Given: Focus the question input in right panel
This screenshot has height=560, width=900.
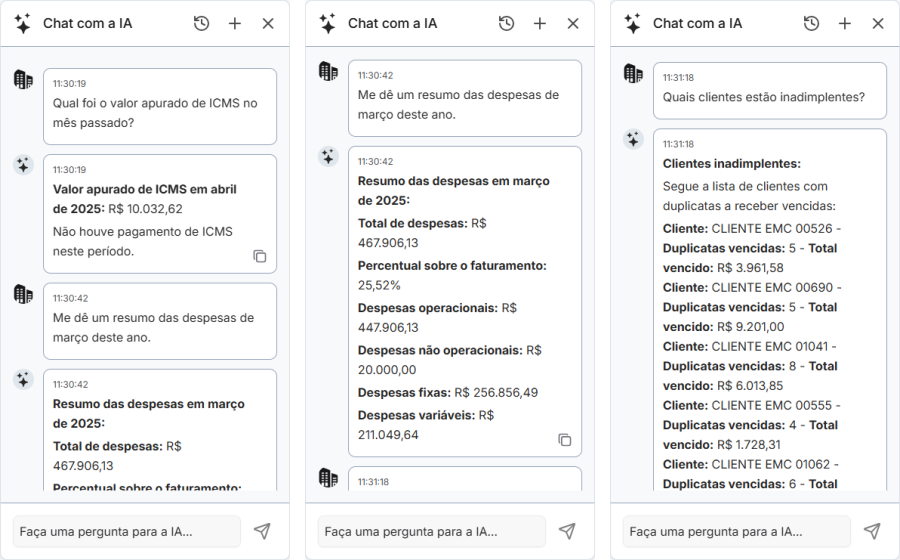Looking at the screenshot, I should (x=736, y=531).
